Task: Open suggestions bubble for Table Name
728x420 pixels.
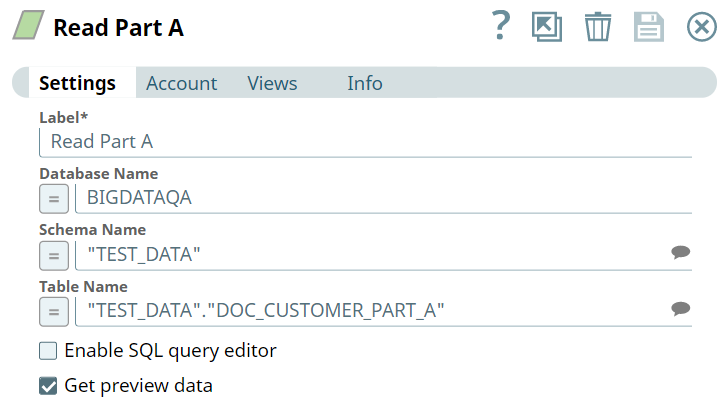Action: pos(681,309)
